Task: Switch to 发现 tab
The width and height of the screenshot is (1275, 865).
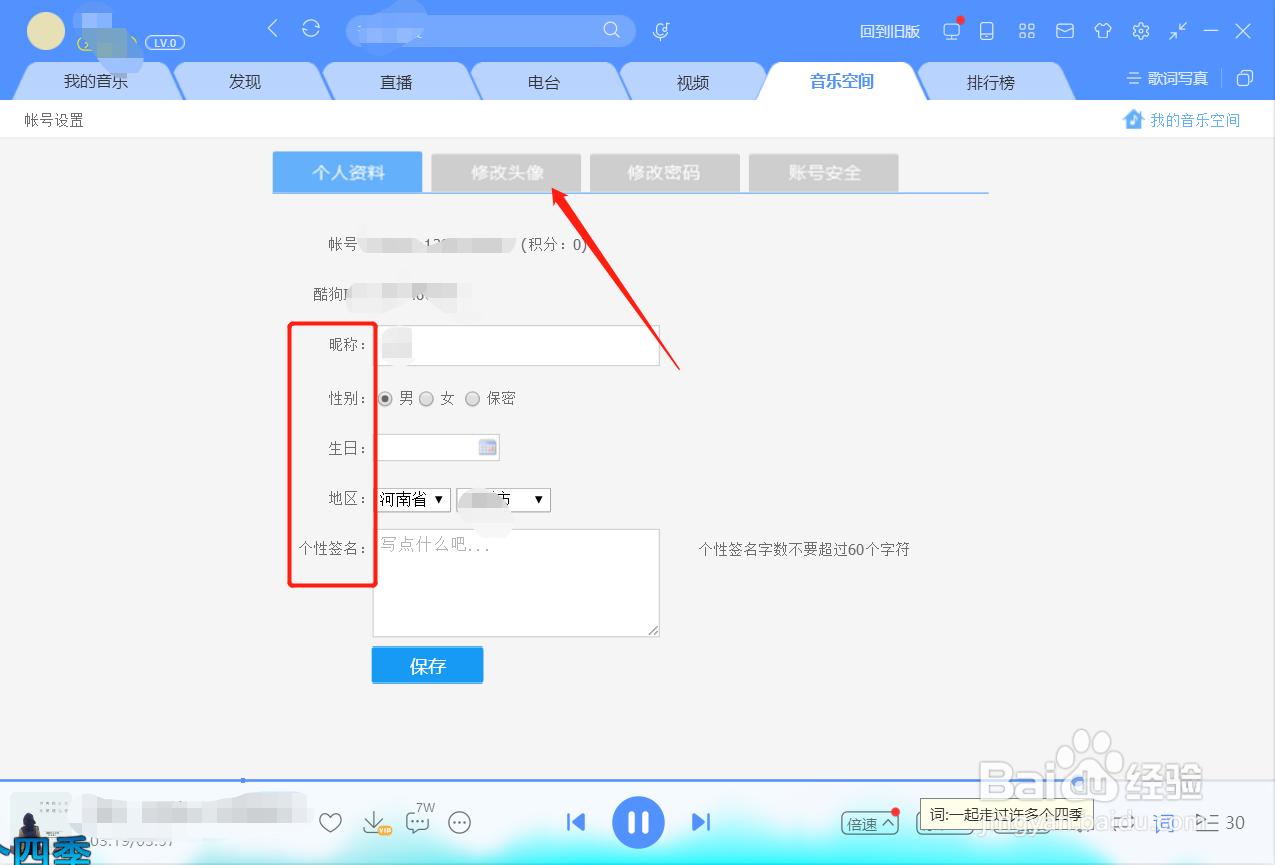Action: [x=245, y=82]
